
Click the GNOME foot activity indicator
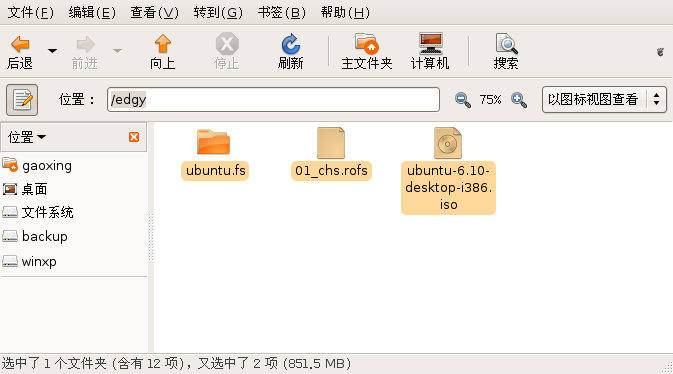tap(660, 52)
